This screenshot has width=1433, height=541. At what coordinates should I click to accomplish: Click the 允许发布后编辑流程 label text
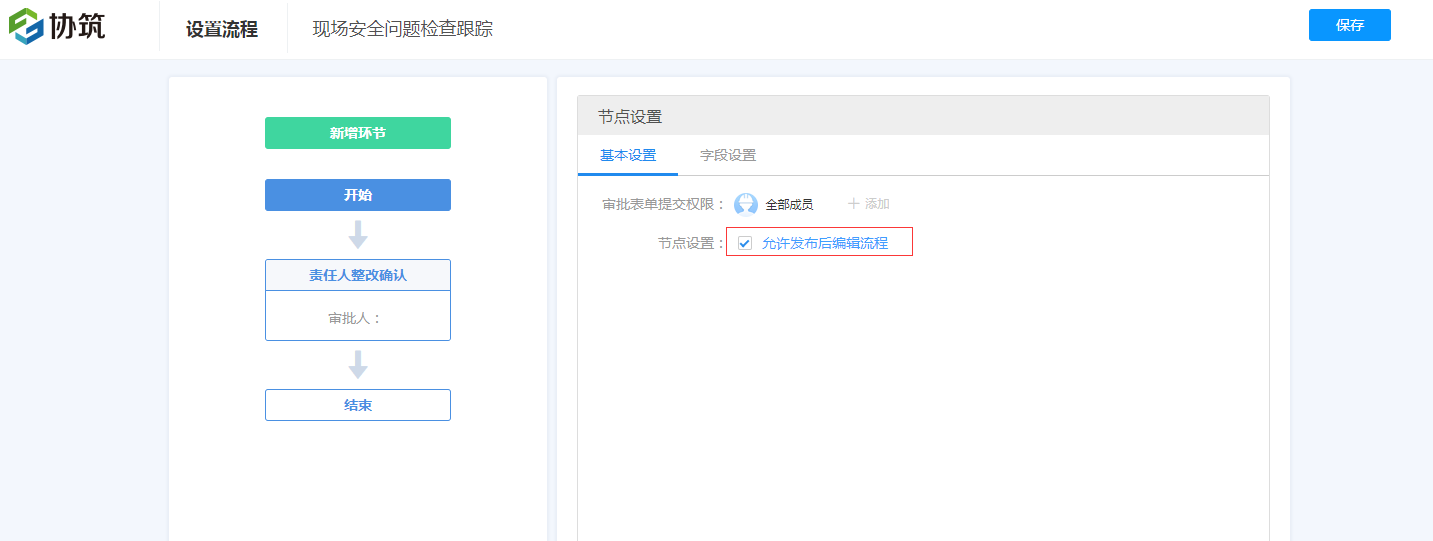(x=825, y=243)
